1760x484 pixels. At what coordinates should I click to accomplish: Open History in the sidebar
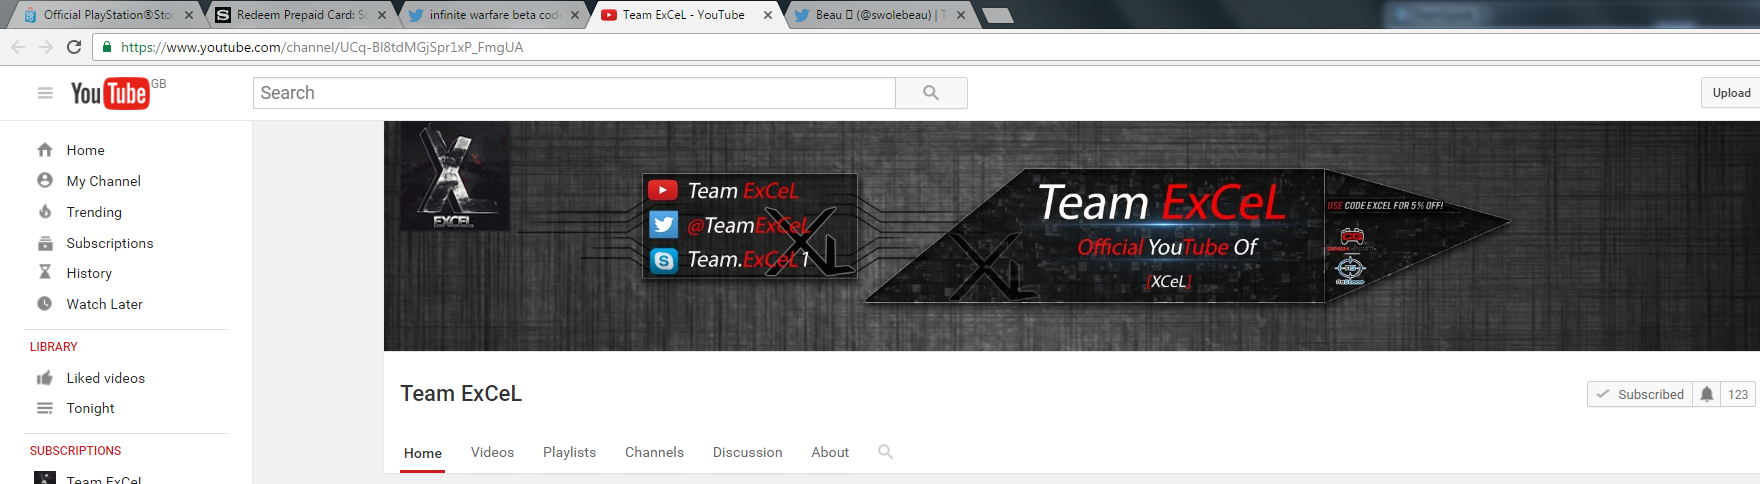point(89,273)
